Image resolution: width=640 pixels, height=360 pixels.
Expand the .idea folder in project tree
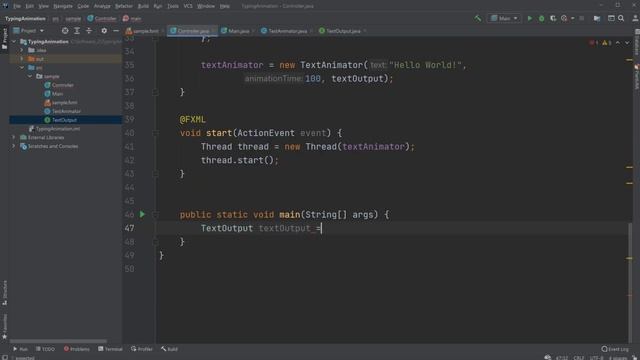coord(22,50)
